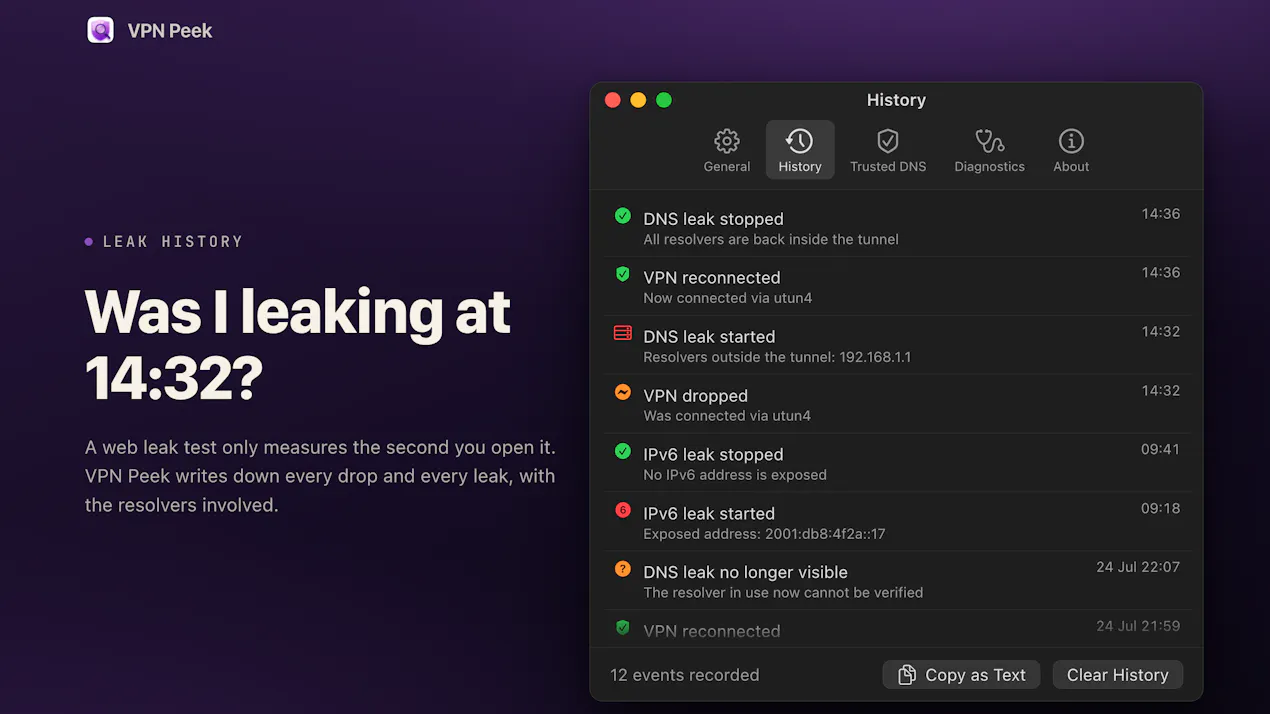Select the 'DNS leak started' event title
This screenshot has width=1270, height=714.
point(709,337)
